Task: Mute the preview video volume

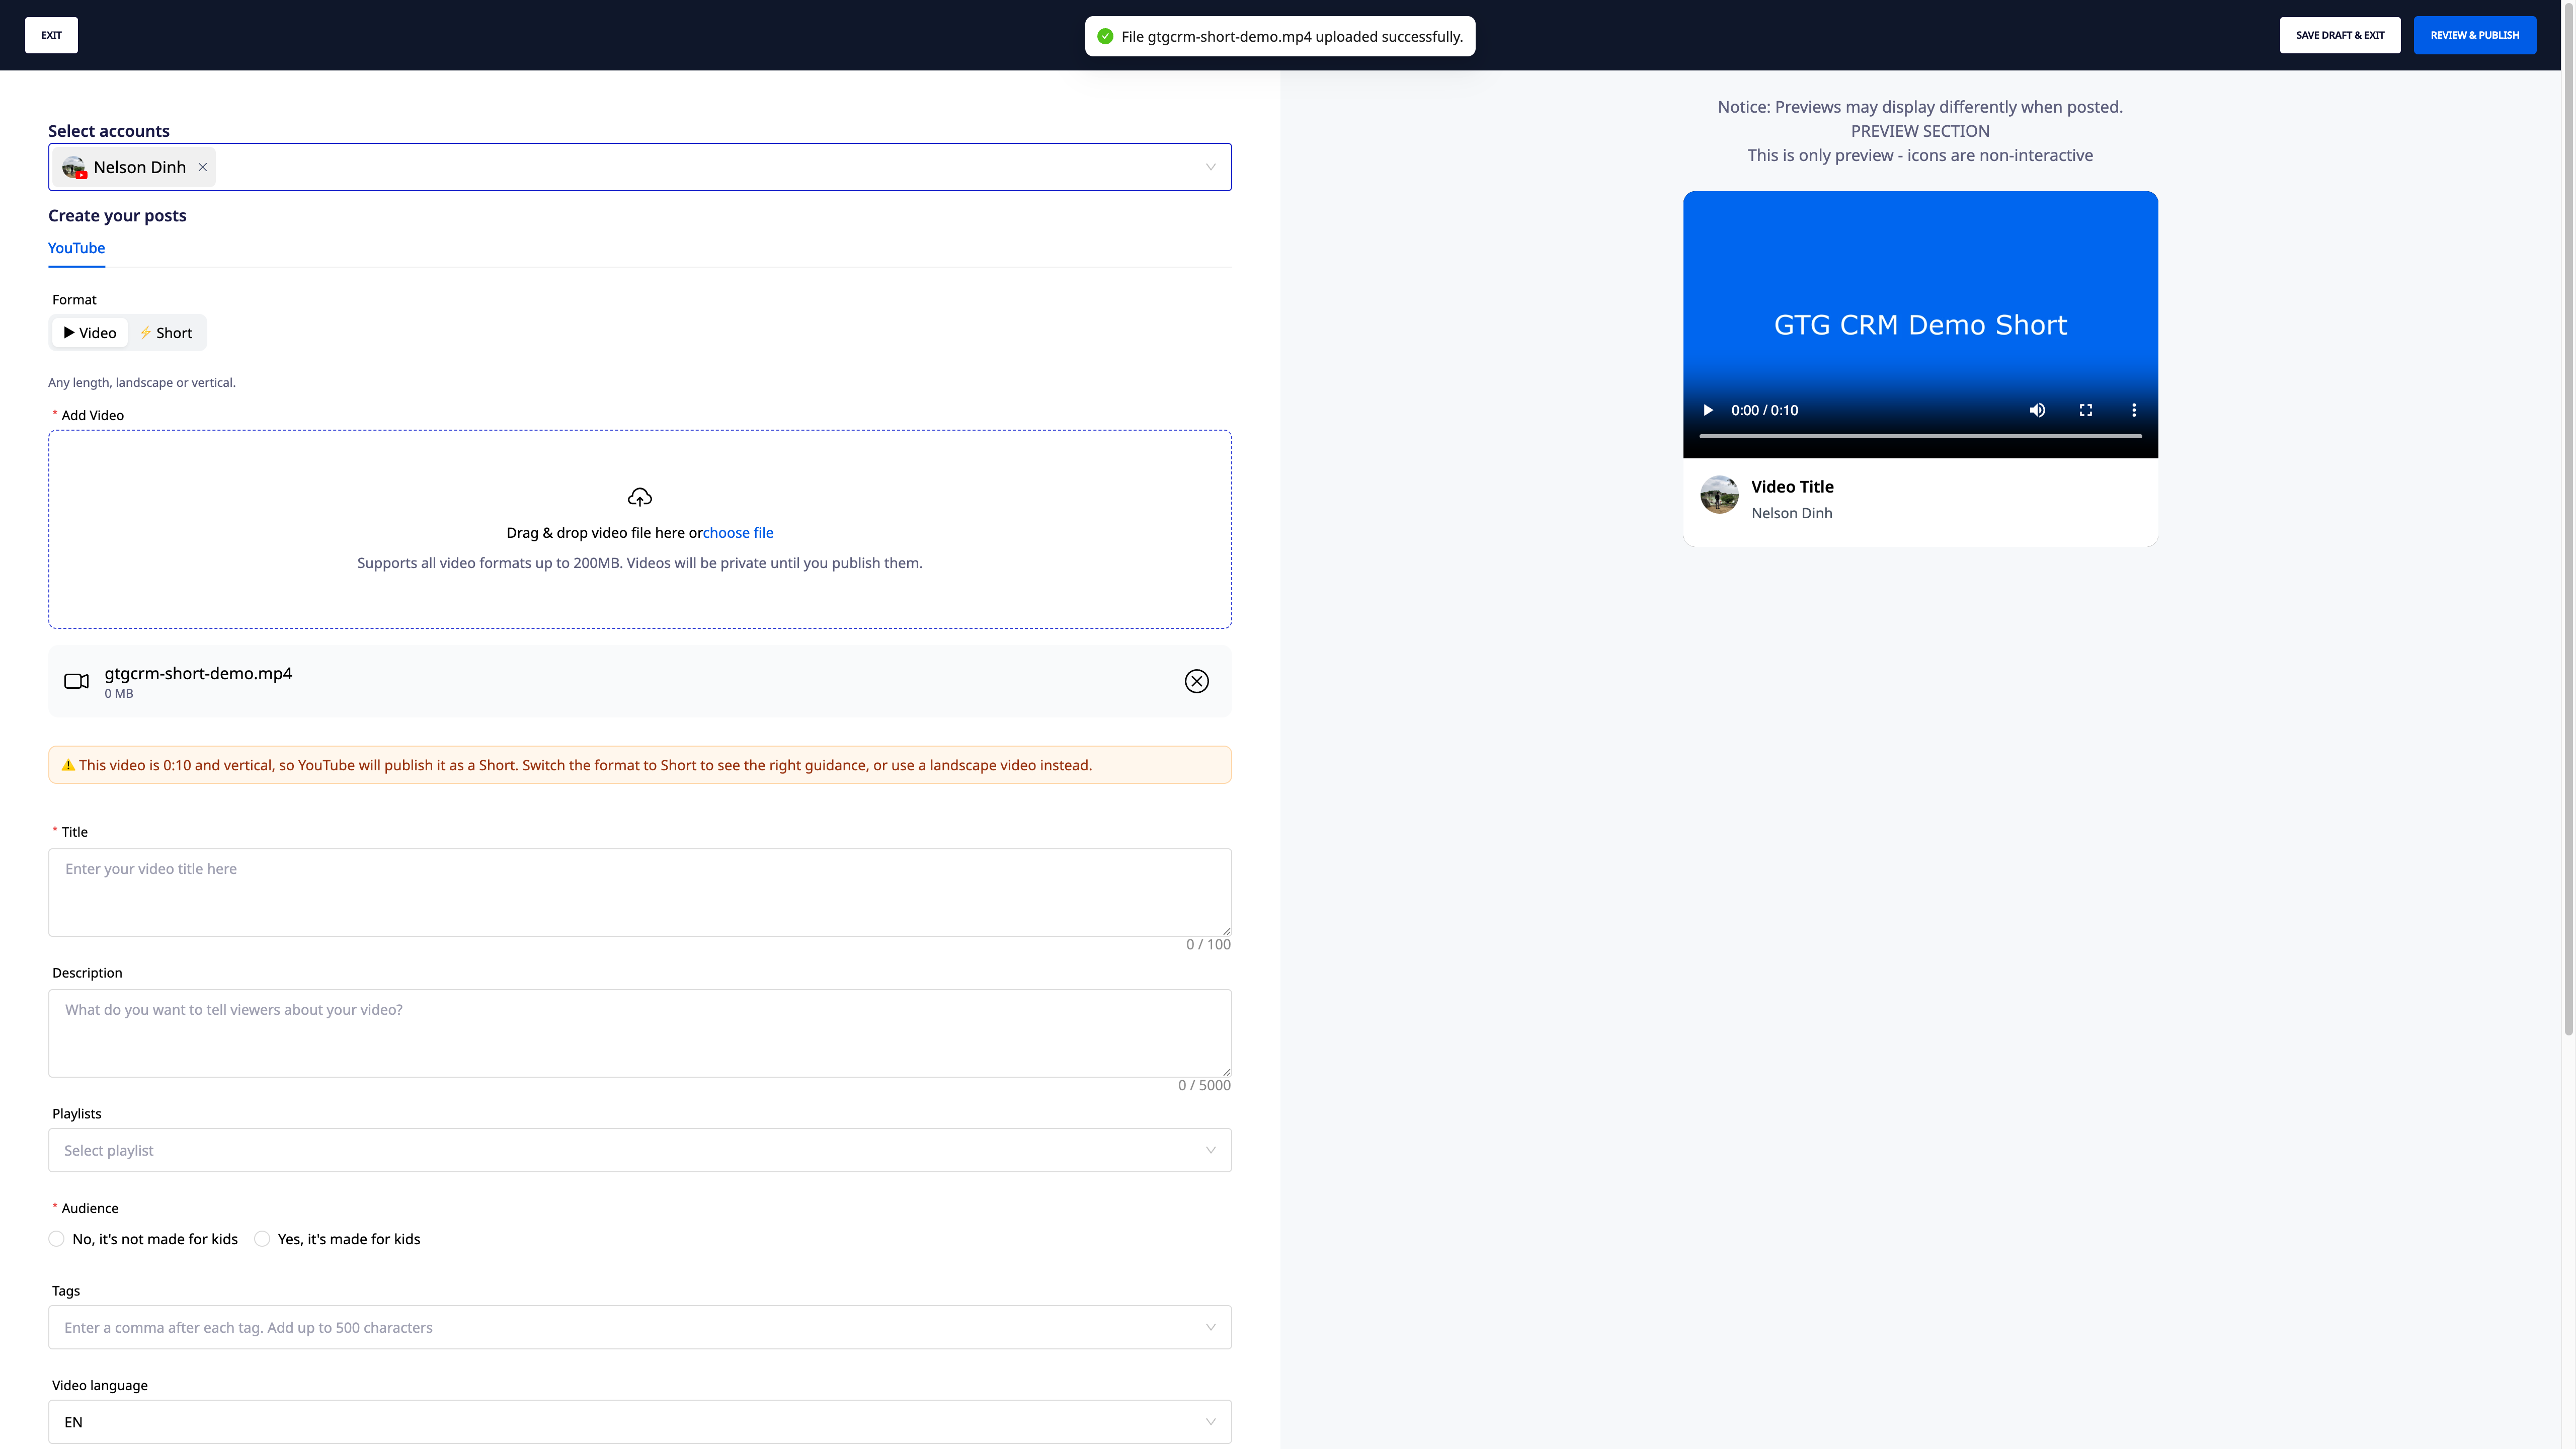Action: pos(2037,410)
